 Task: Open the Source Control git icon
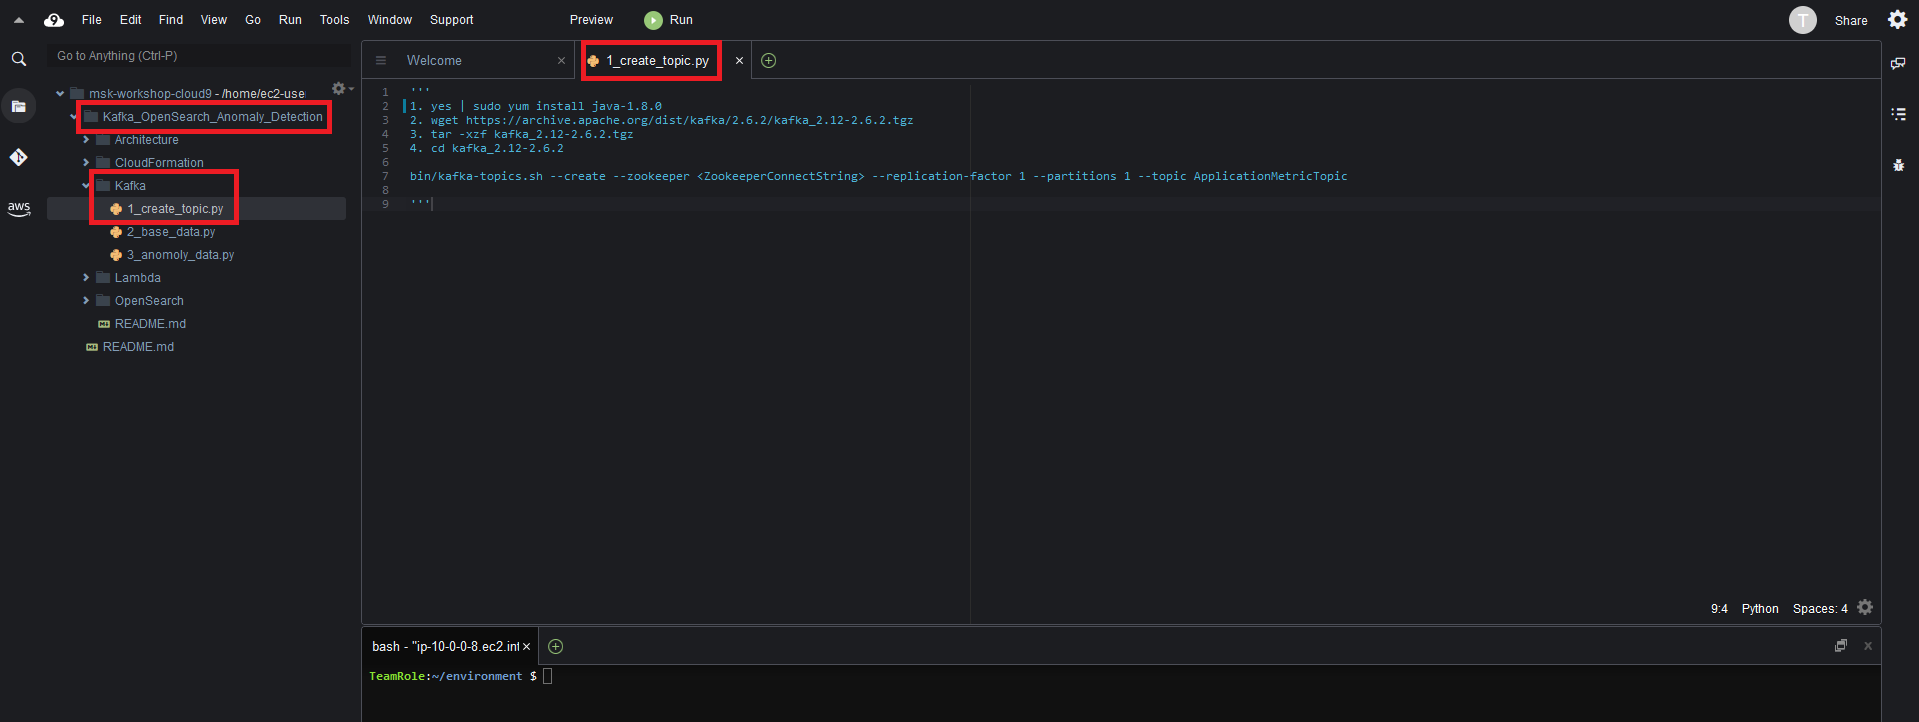click(19, 157)
